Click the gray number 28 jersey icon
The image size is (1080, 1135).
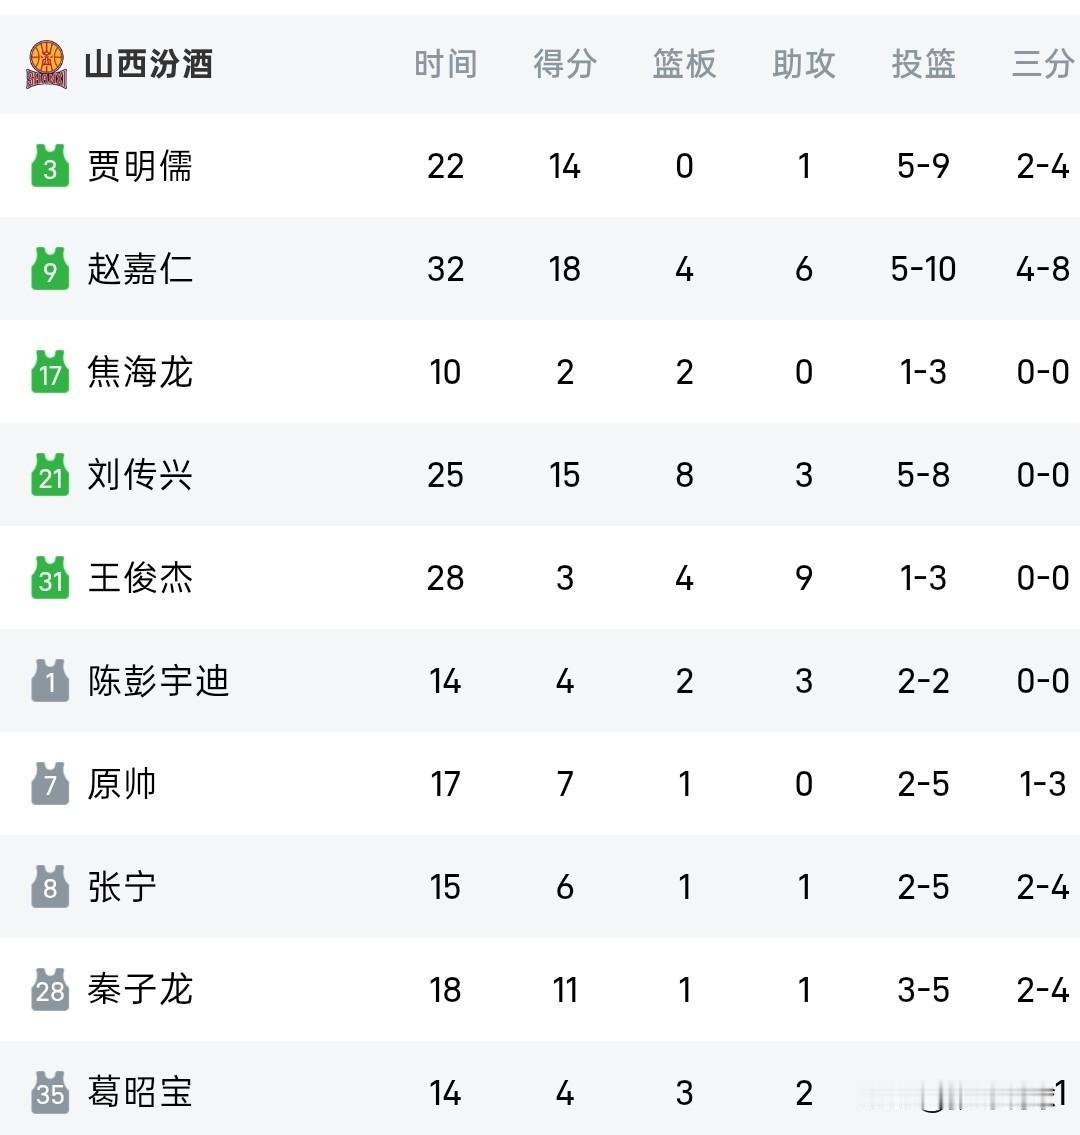click(x=50, y=990)
